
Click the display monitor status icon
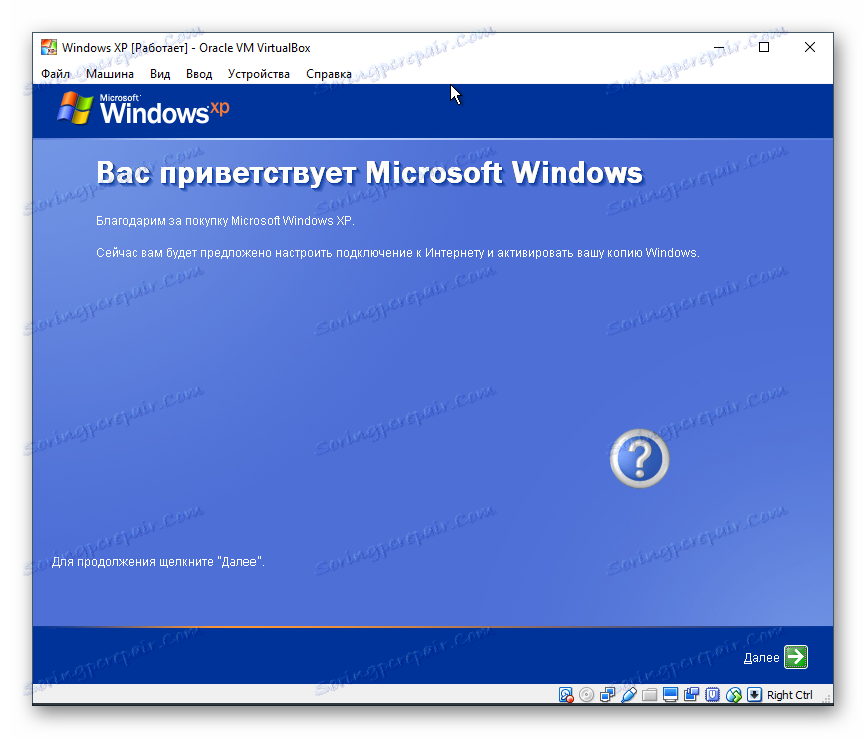click(x=670, y=695)
